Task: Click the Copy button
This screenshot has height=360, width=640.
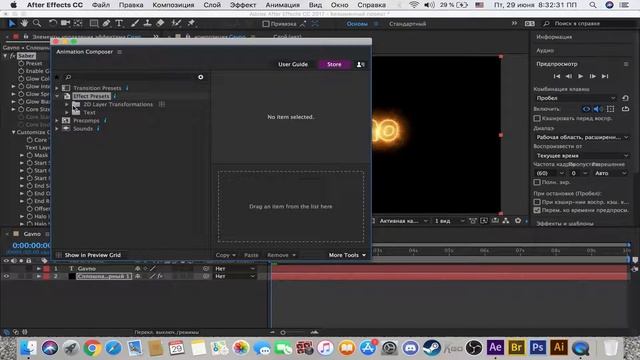Action: pyautogui.click(x=226, y=255)
